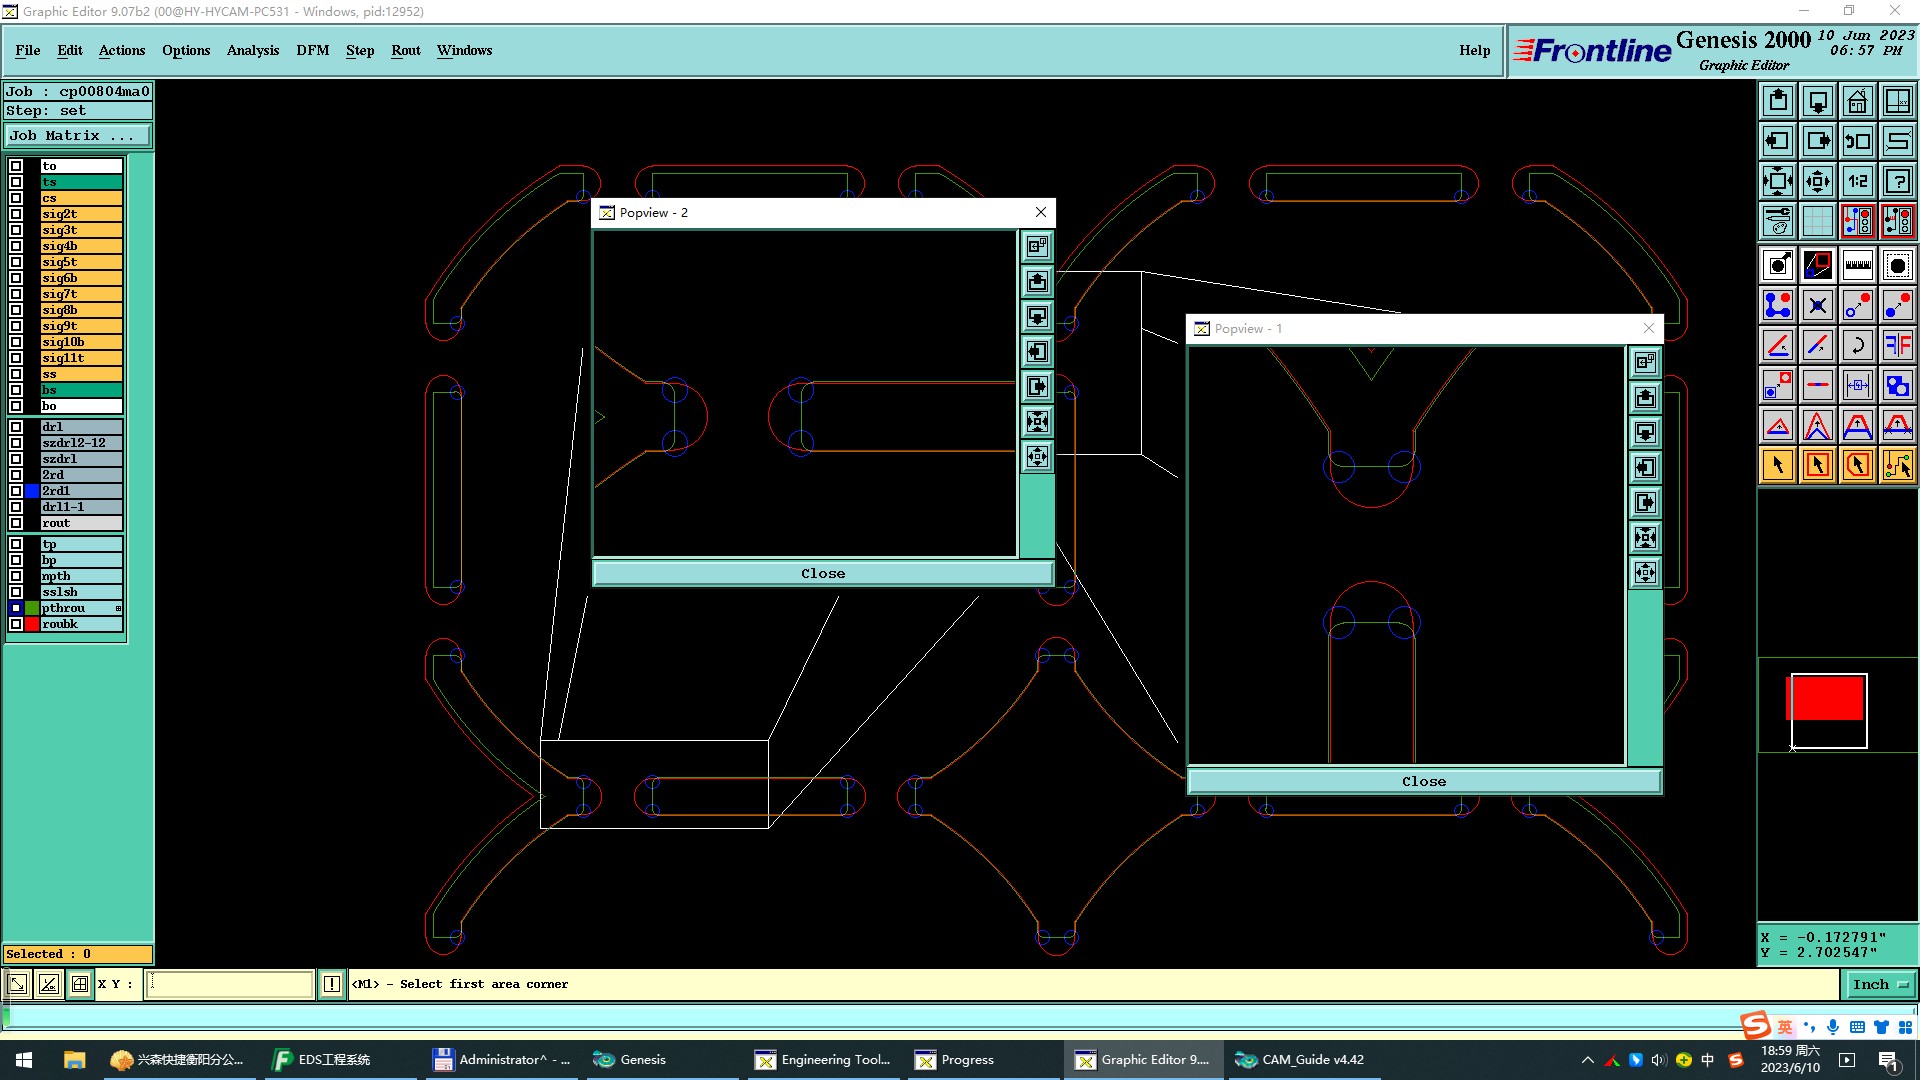Toggle the rout layer checkbox
This screenshot has width=1920, height=1080.
[16, 523]
